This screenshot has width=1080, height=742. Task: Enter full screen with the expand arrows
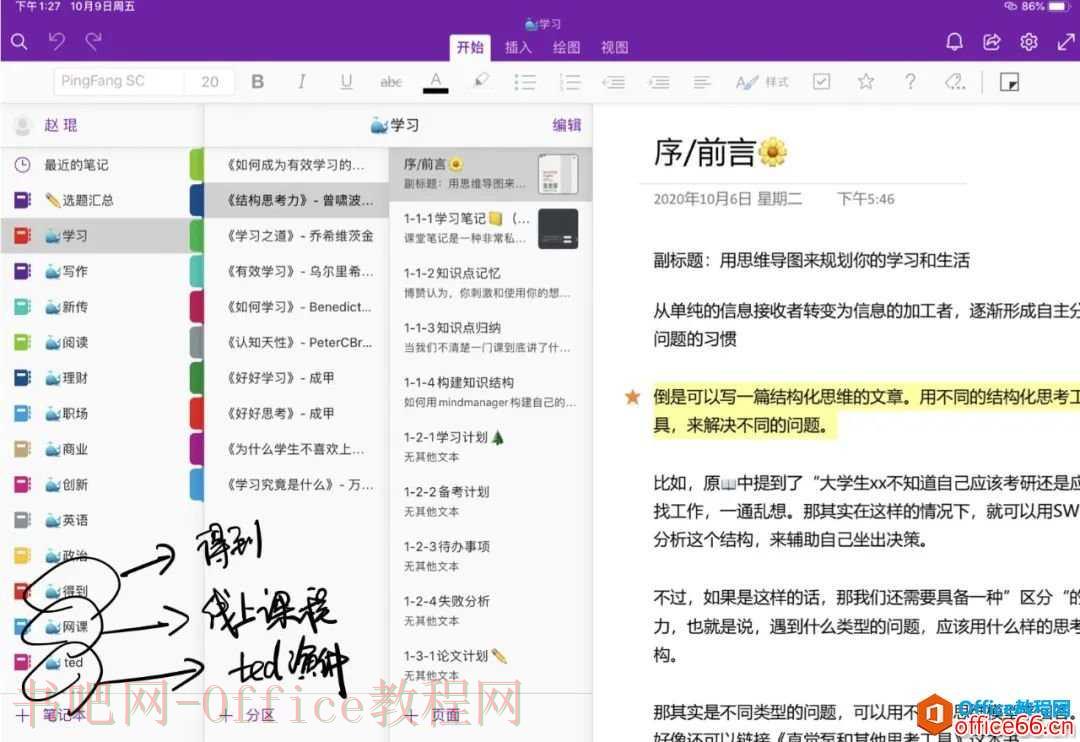[x=1066, y=42]
